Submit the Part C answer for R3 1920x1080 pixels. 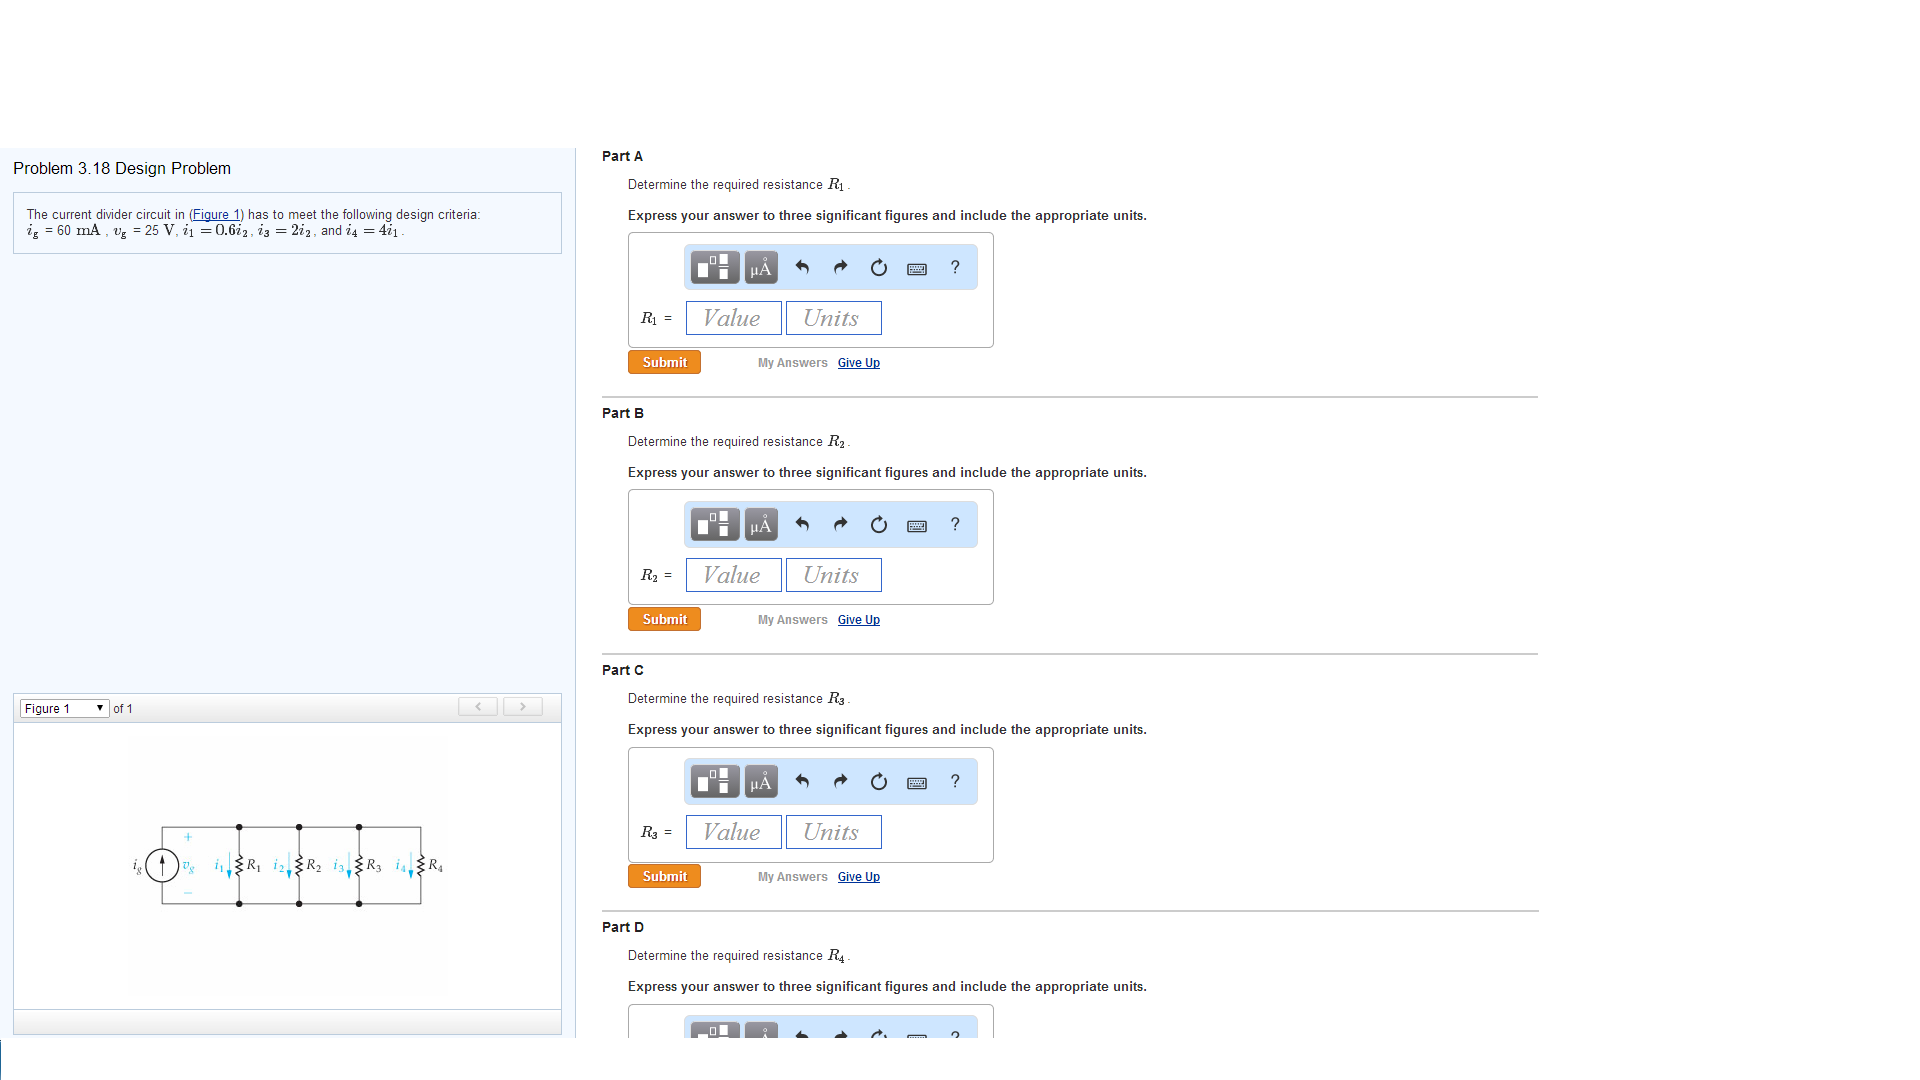664,876
